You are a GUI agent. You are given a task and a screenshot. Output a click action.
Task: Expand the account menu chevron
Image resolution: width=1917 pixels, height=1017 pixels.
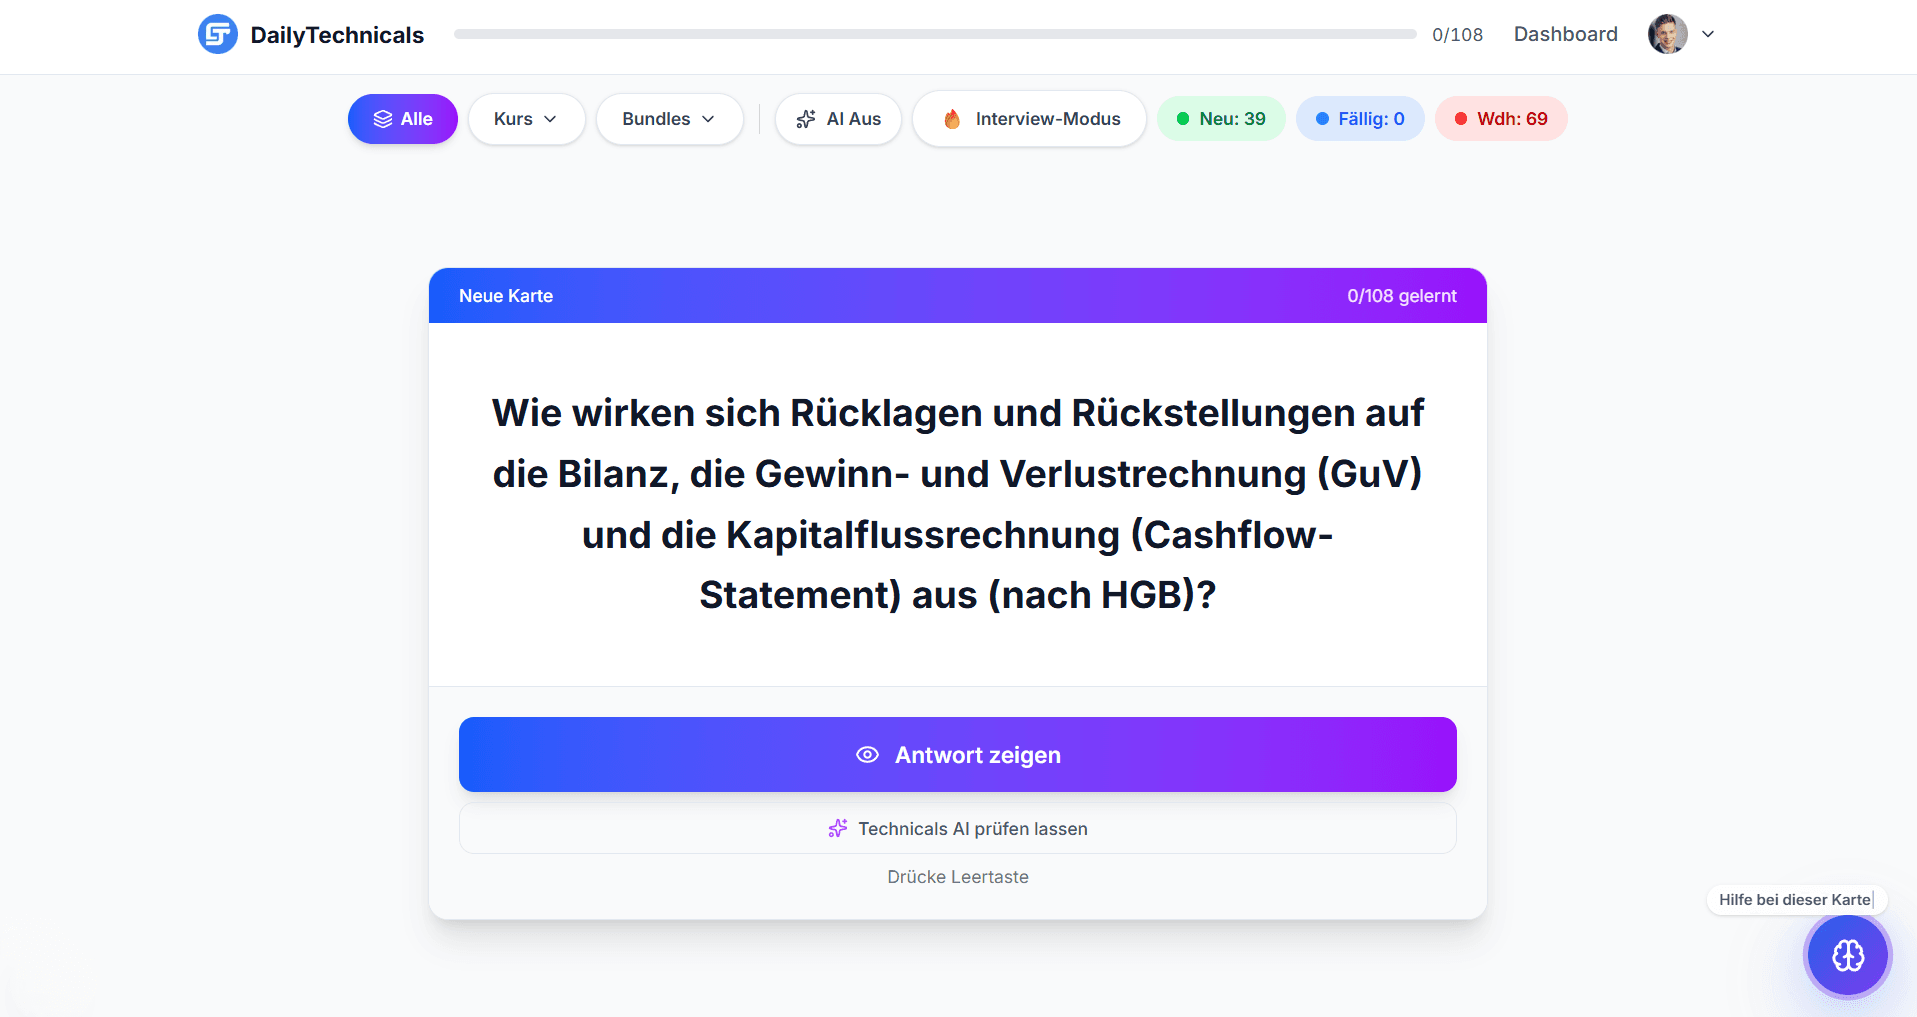pos(1708,34)
